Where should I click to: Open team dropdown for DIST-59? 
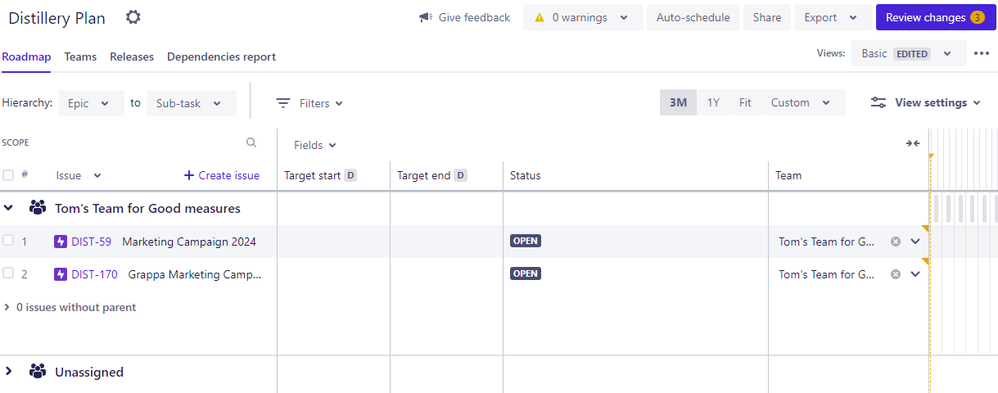tap(915, 241)
